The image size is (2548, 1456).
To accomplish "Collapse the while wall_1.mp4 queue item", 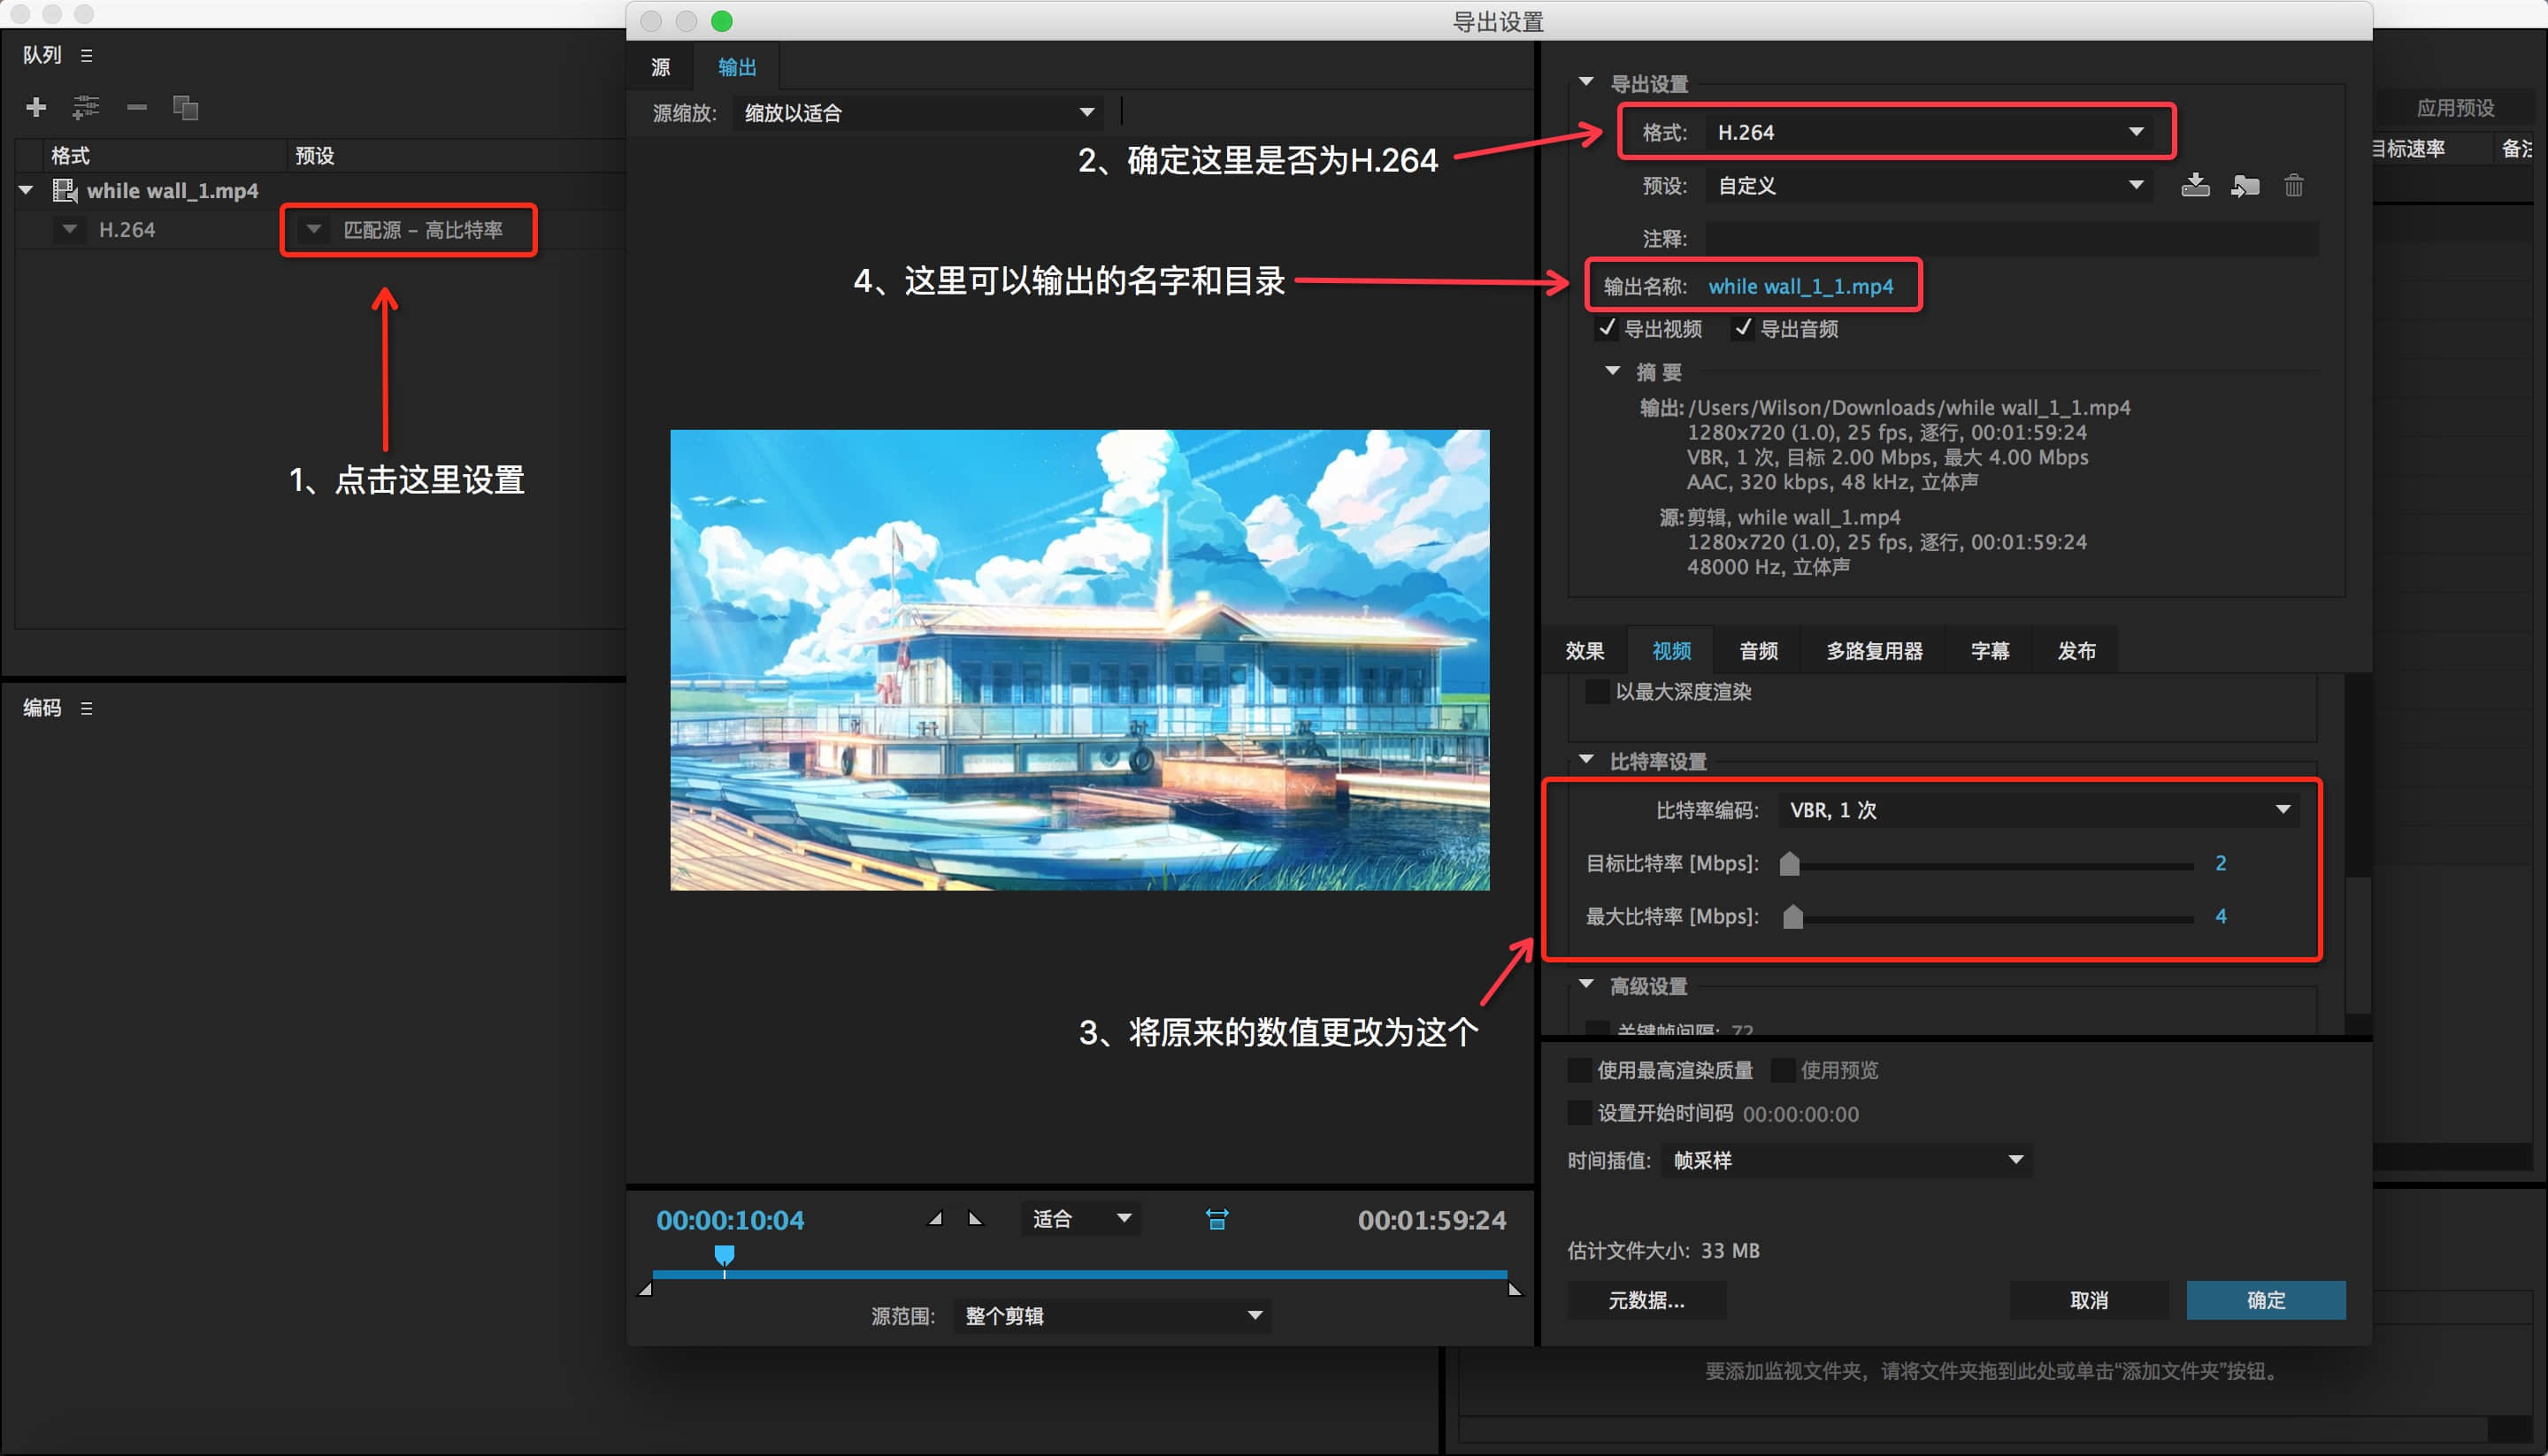I will coord(26,190).
